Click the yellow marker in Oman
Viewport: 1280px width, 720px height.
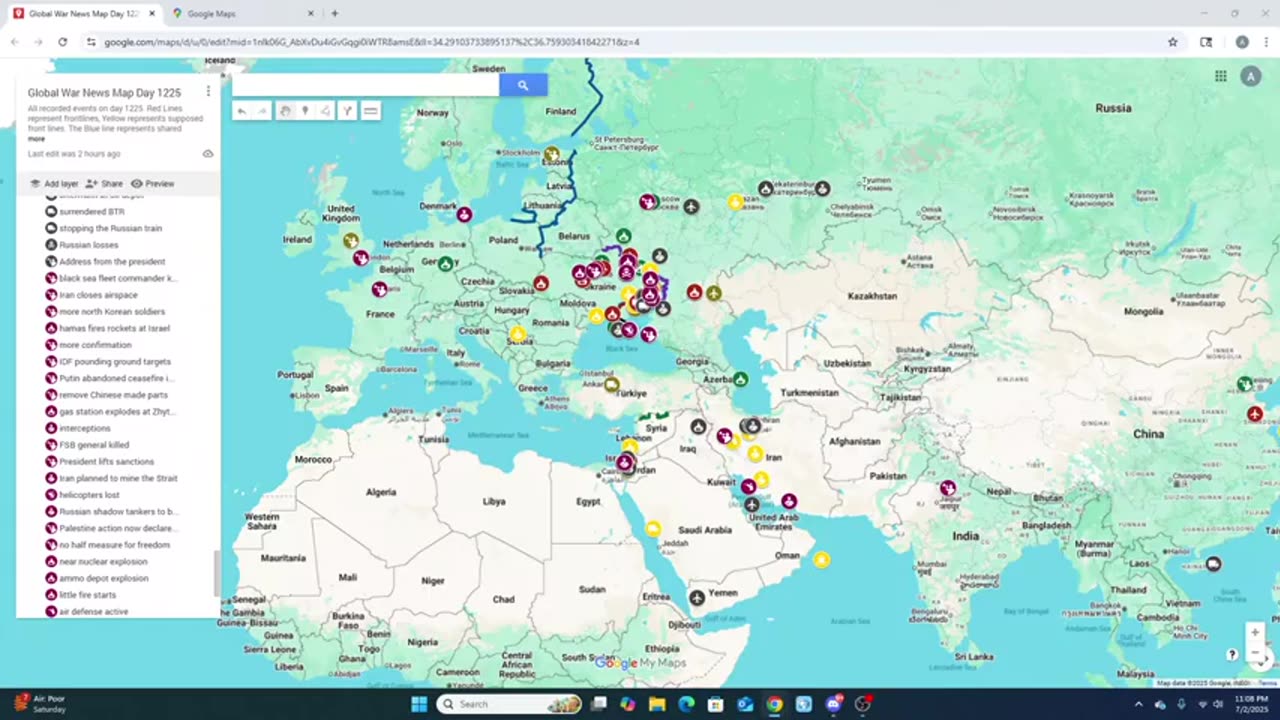821,560
